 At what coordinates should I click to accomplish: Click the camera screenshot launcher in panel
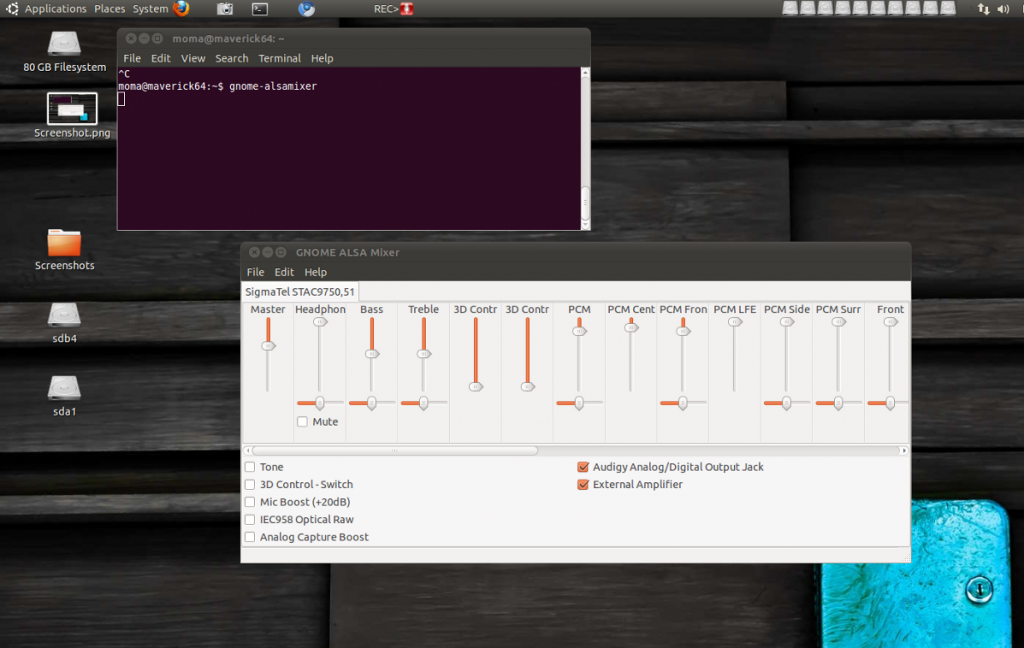pos(225,8)
